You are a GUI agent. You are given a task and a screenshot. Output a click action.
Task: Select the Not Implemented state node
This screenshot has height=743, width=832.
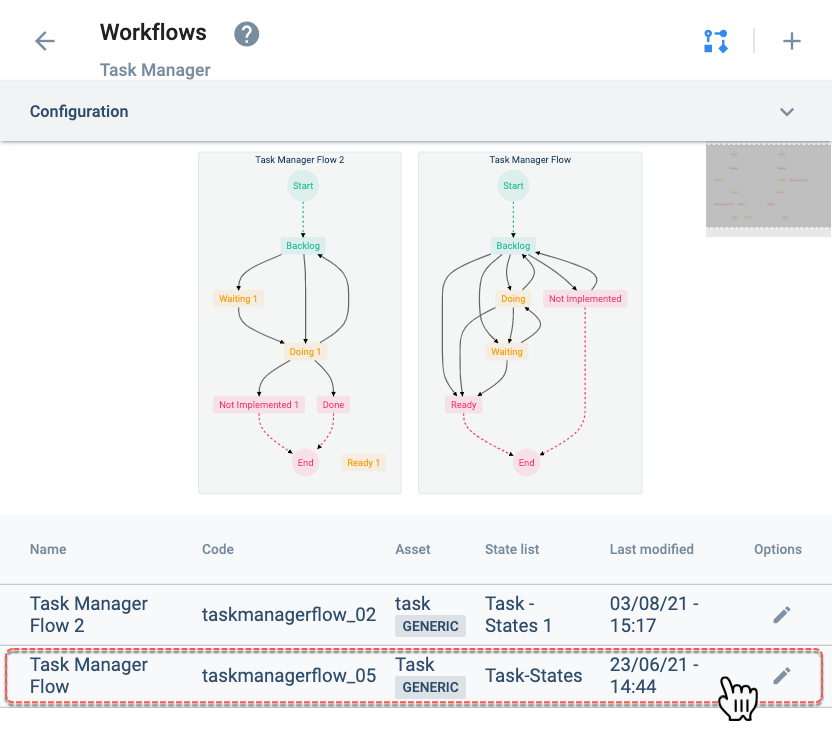(x=585, y=299)
